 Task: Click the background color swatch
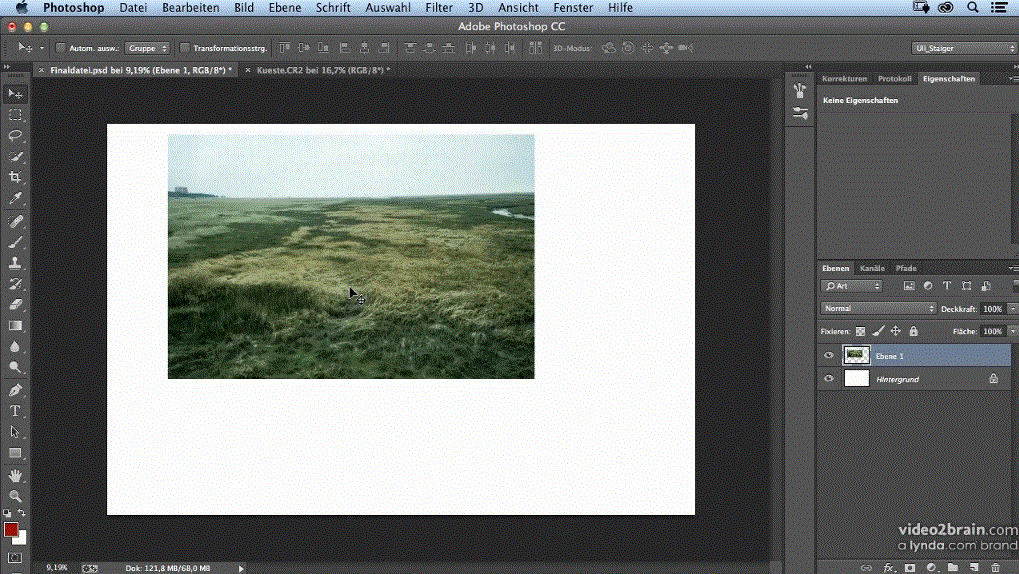pos(22,539)
